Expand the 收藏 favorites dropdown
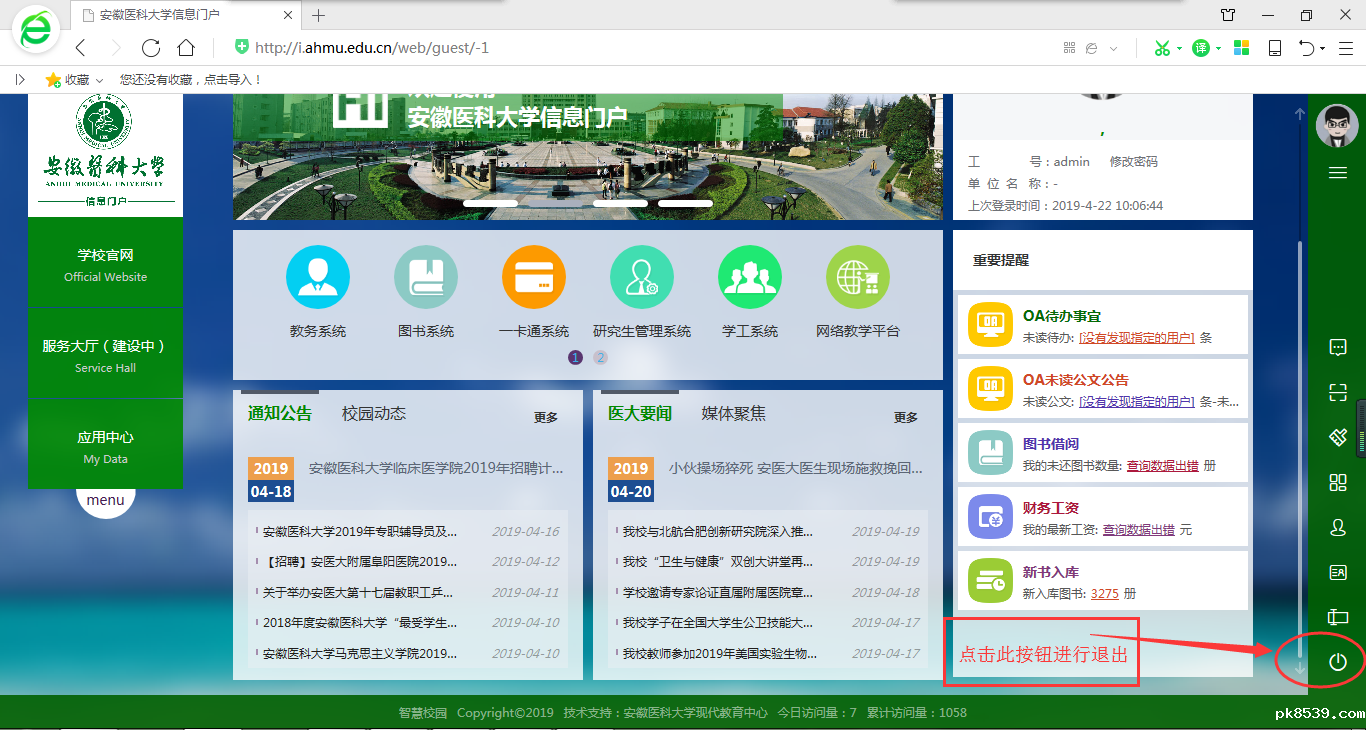The image size is (1366, 730). 99,80
